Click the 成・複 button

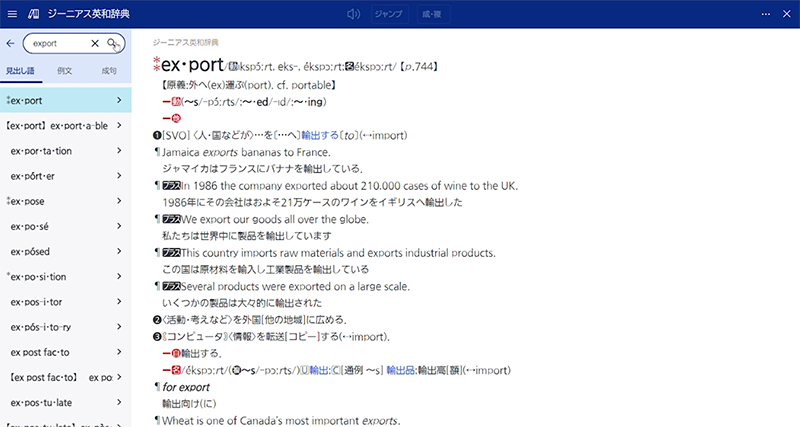432,14
